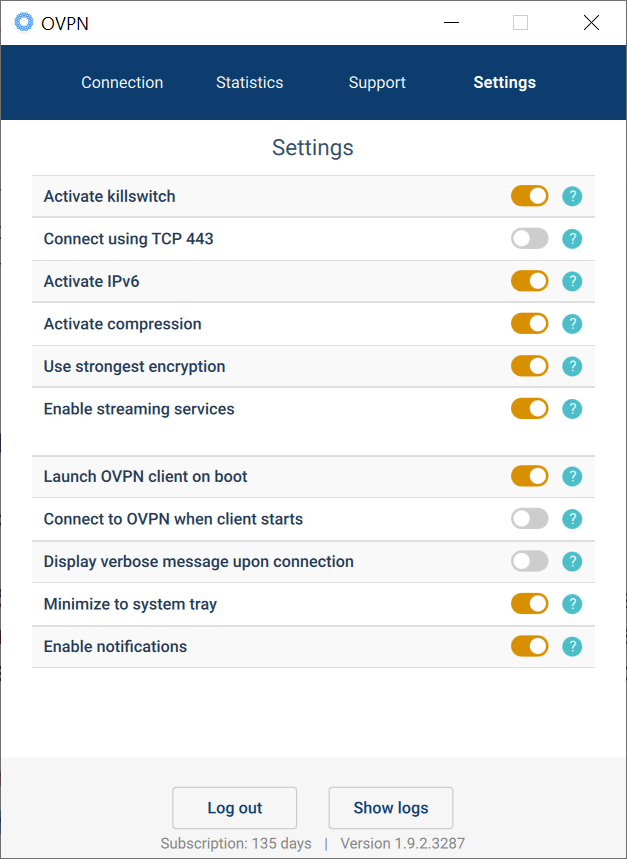Click help icon beside Use strongest encryption
627x859 pixels.
[x=572, y=366]
